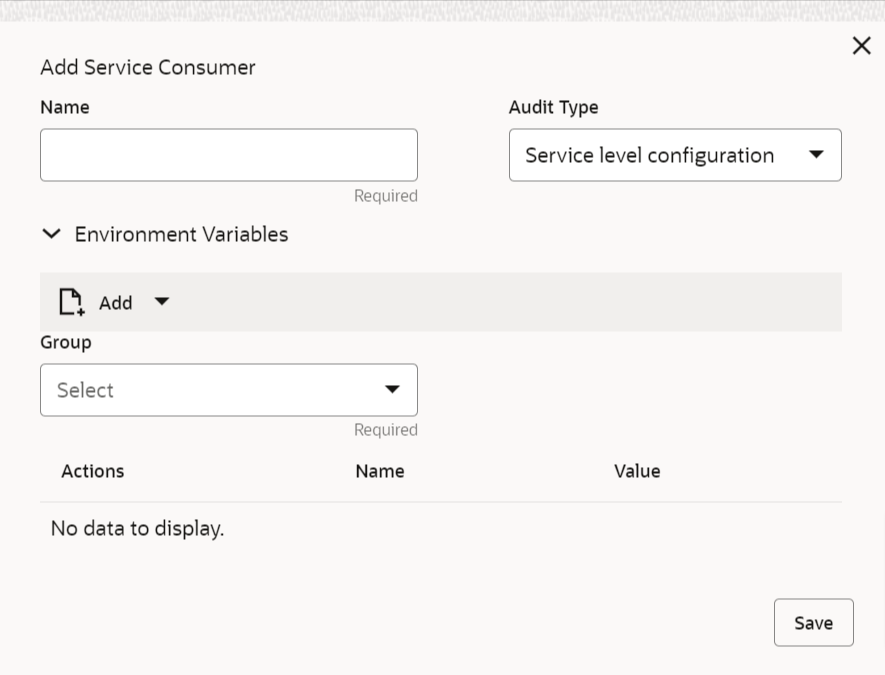Close the Add Service Consumer dialog
This screenshot has height=675, width=885.
(x=861, y=45)
